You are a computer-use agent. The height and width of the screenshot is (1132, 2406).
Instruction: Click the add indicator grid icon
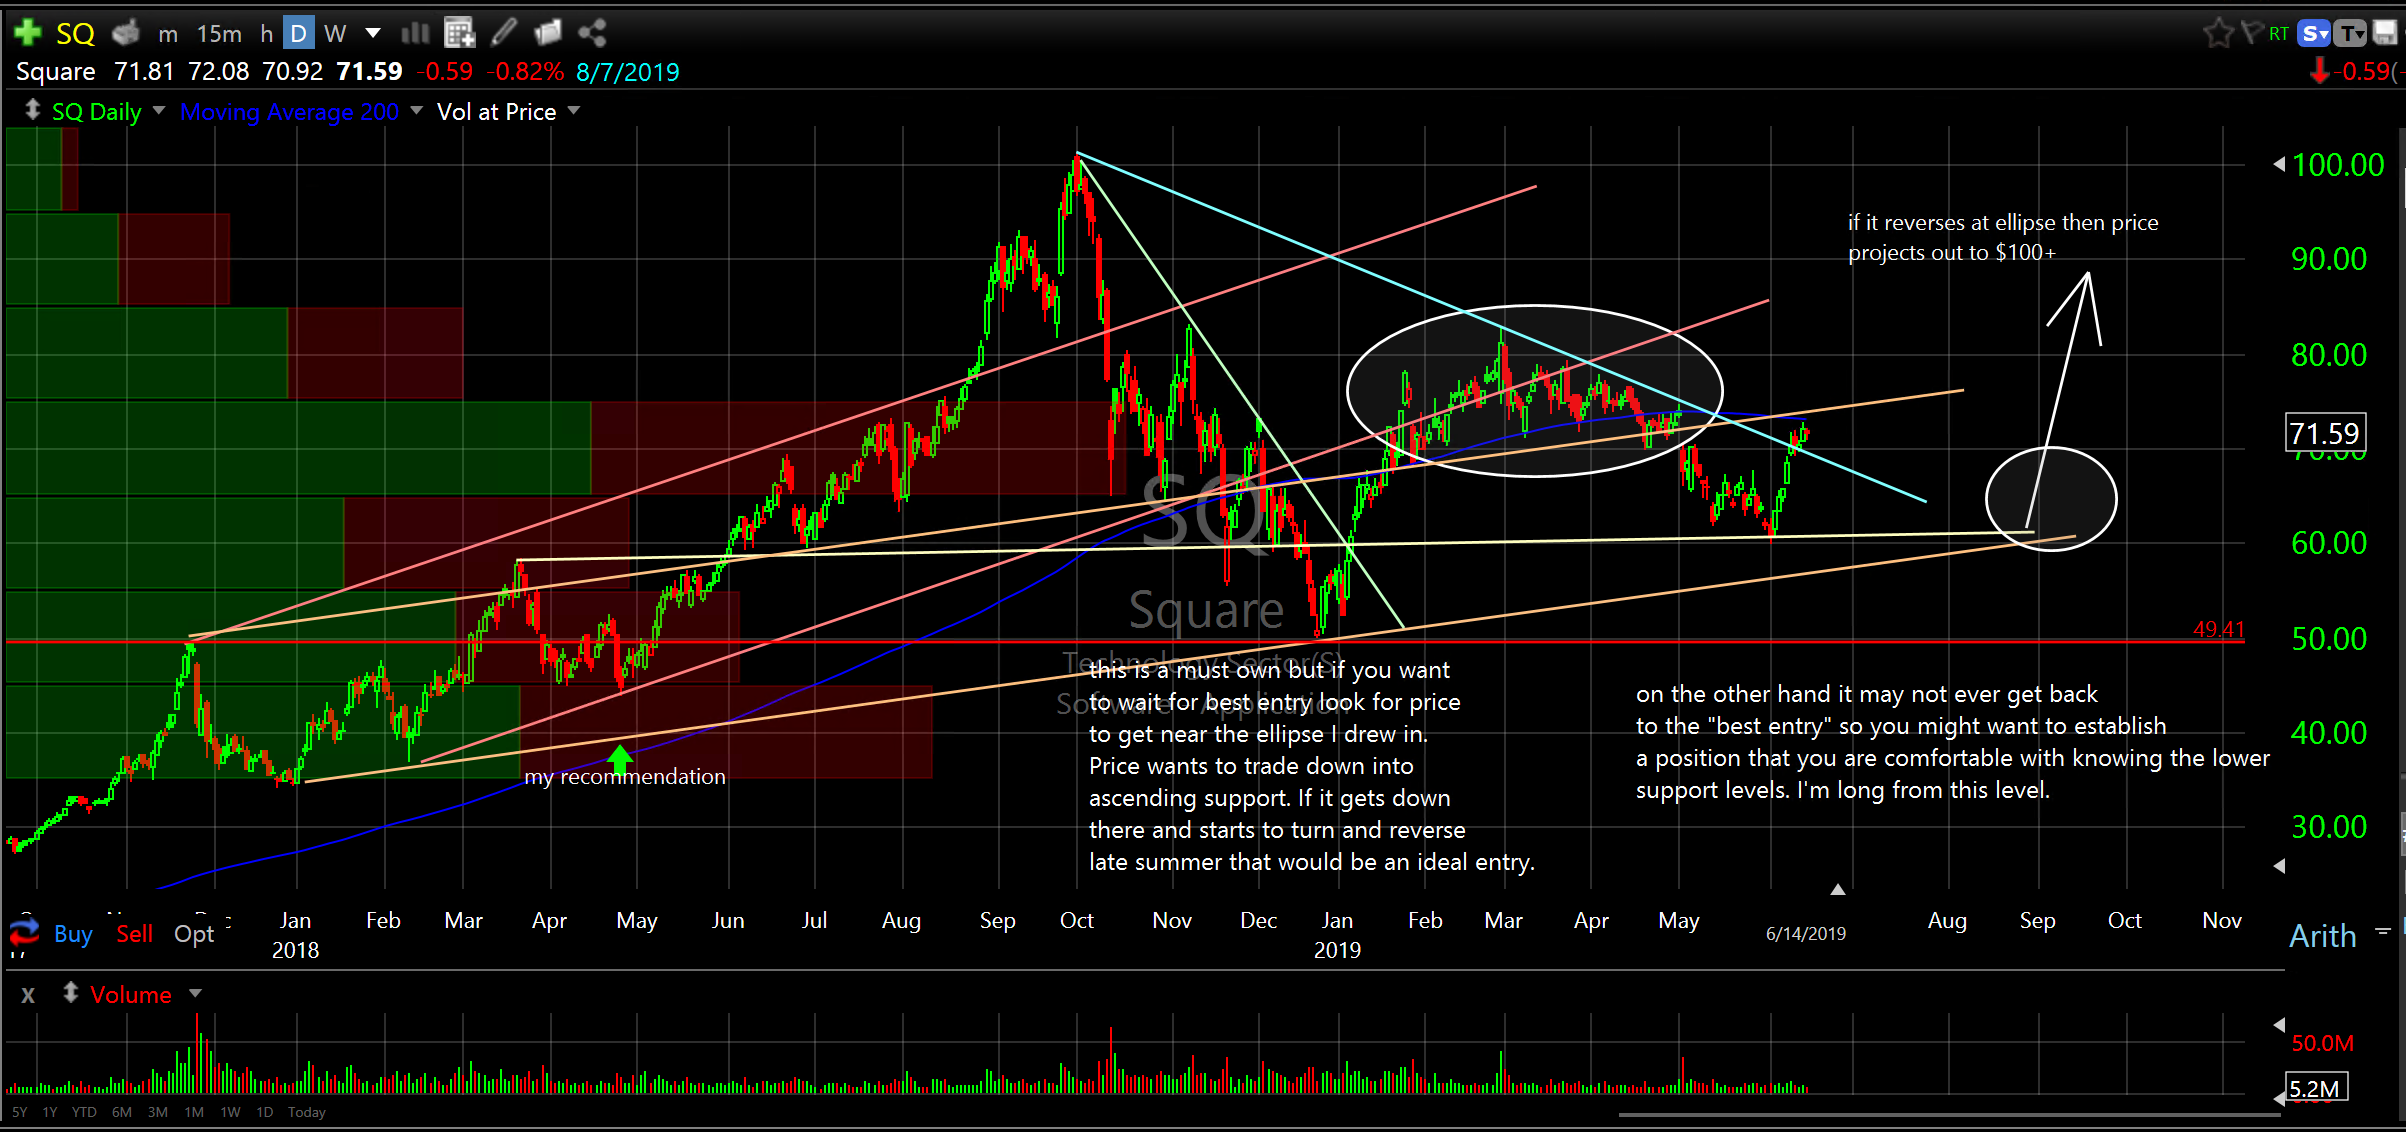459,33
